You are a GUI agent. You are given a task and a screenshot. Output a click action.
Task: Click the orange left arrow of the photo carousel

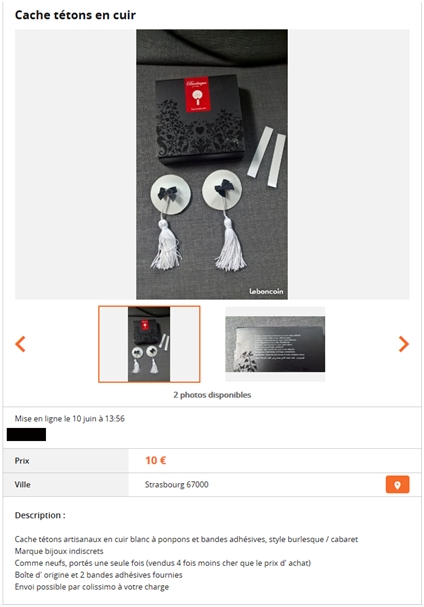(20, 344)
